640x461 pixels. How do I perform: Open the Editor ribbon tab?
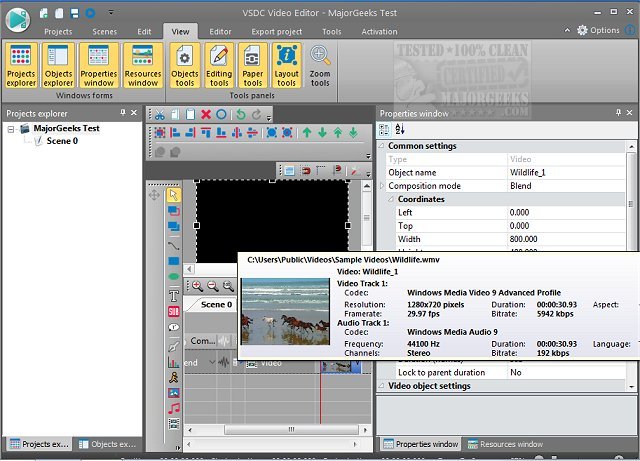point(220,31)
